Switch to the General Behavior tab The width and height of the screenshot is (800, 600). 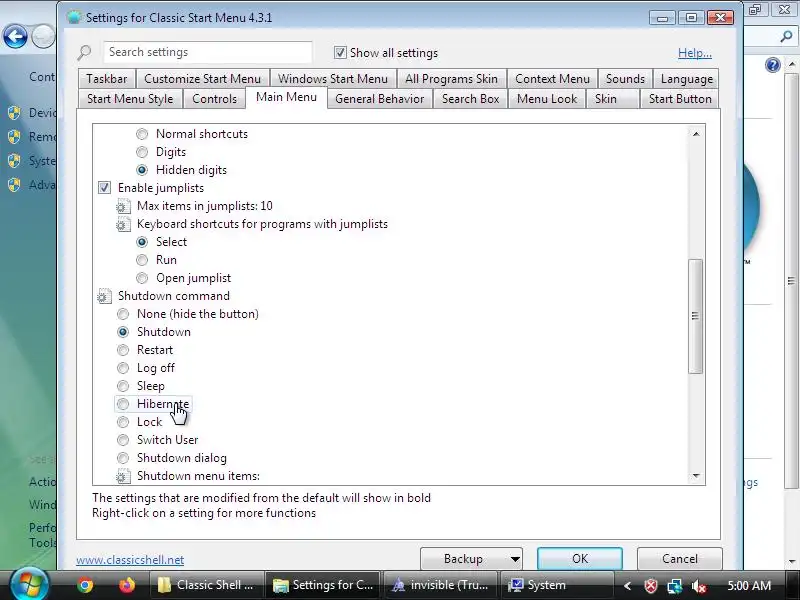(x=380, y=99)
